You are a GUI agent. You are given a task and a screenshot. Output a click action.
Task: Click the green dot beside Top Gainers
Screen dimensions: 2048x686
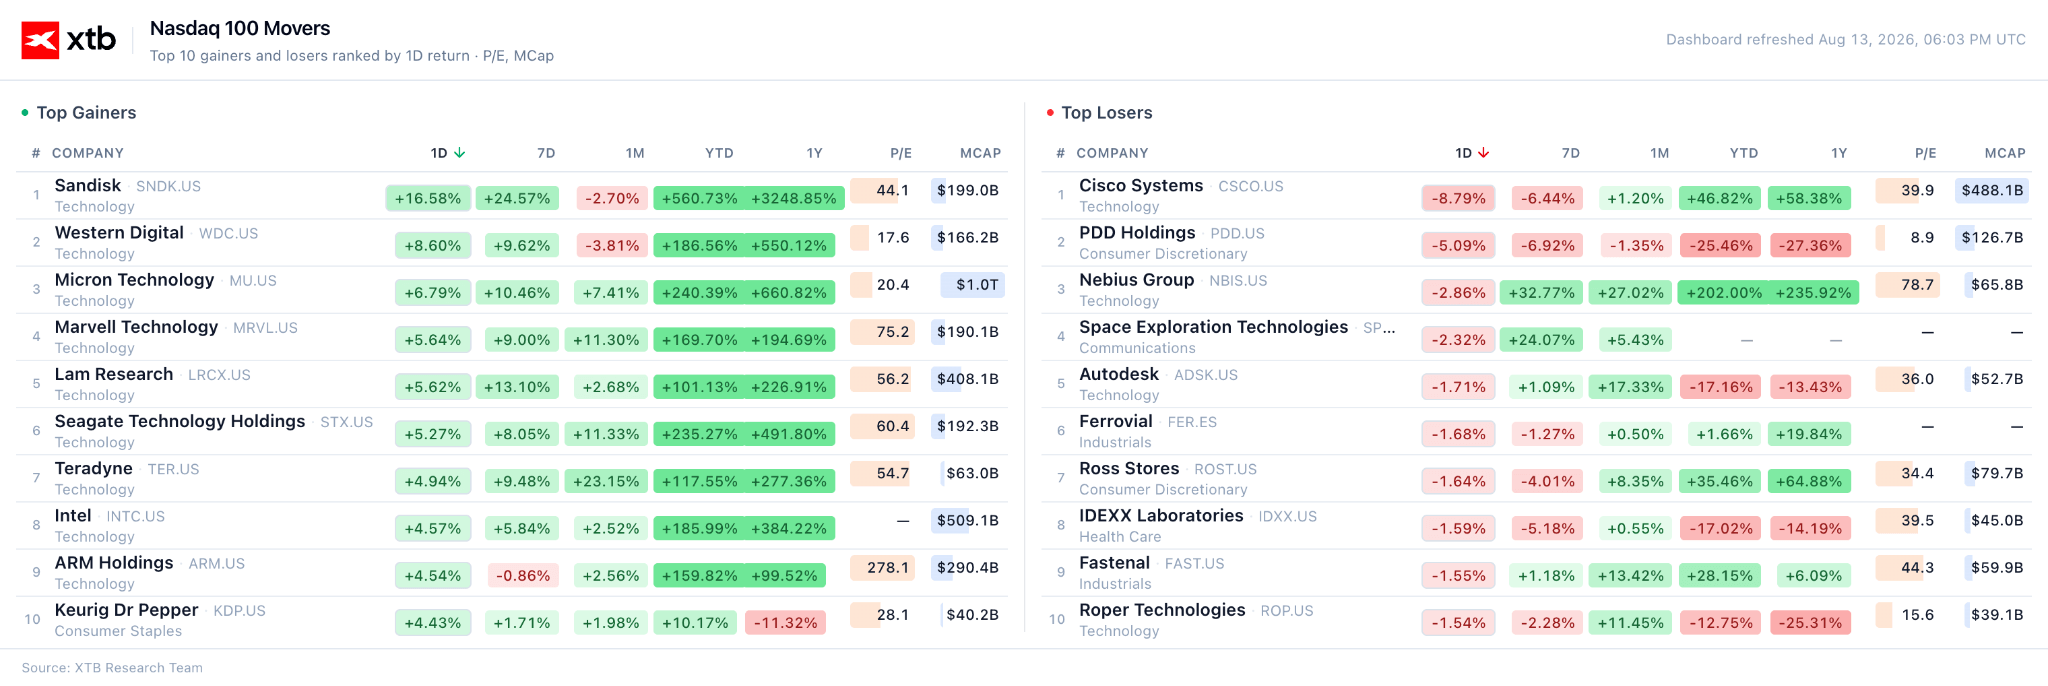[25, 113]
